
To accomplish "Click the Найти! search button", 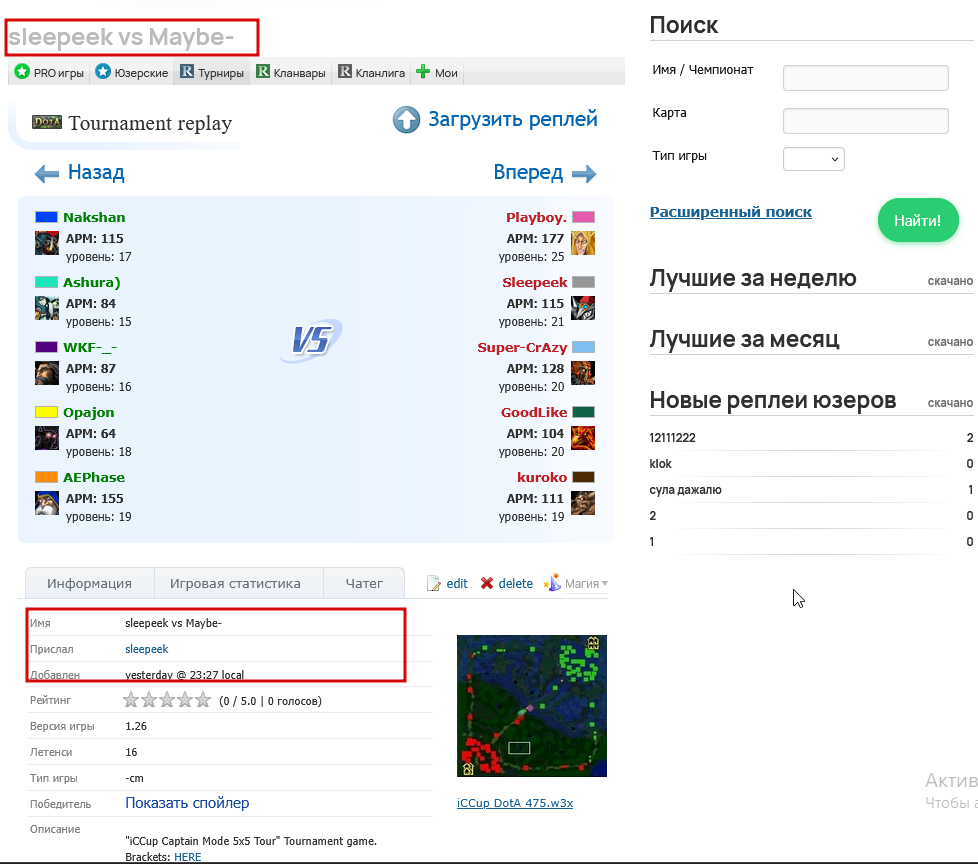I will (x=917, y=220).
